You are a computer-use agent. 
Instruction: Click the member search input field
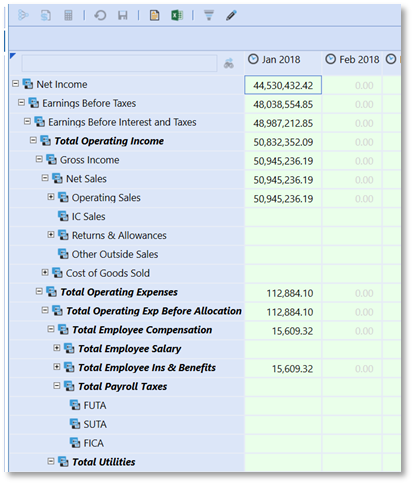tap(119, 63)
